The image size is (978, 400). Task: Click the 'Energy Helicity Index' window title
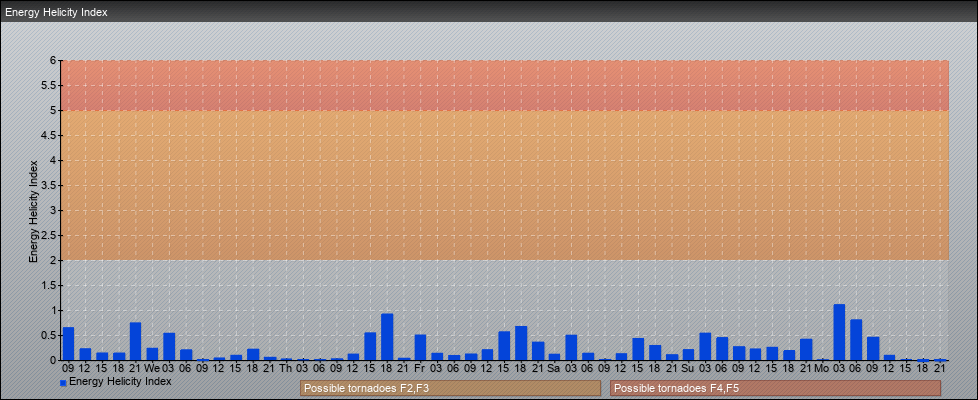[57, 12]
